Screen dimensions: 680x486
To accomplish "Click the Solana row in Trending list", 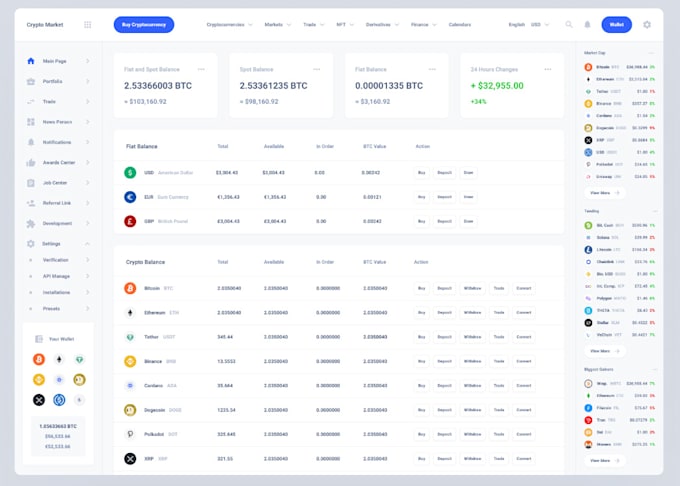I will click(619, 238).
